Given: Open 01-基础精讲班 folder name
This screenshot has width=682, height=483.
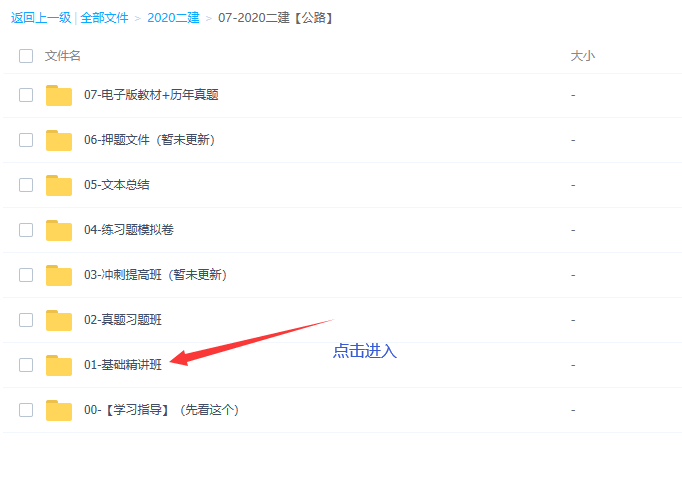Looking at the screenshot, I should pyautogui.click(x=123, y=365).
